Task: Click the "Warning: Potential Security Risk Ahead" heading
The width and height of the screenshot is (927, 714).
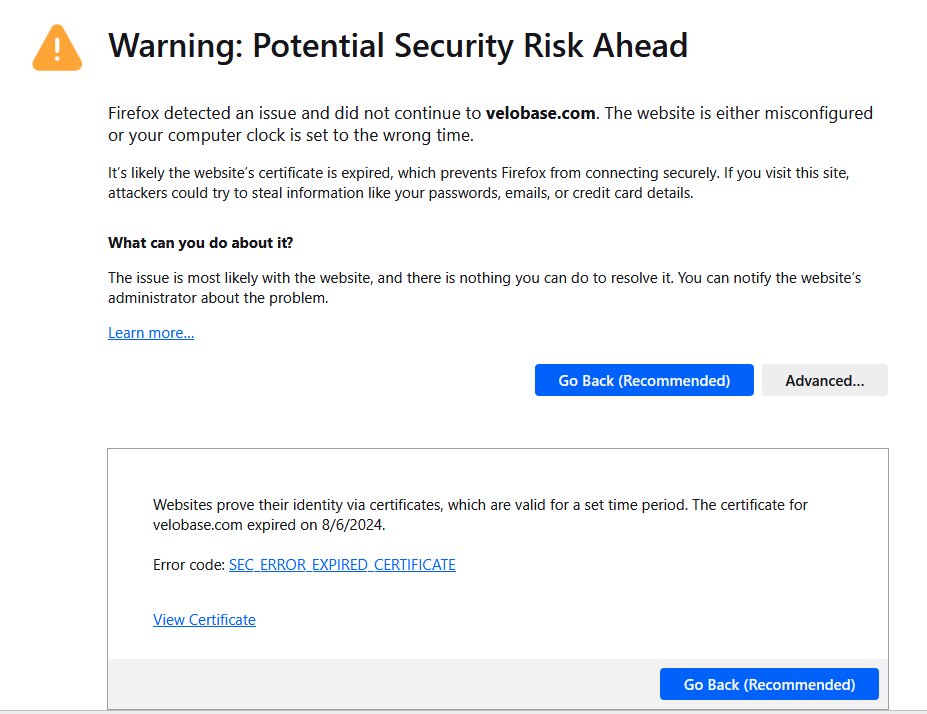Action: [397, 46]
